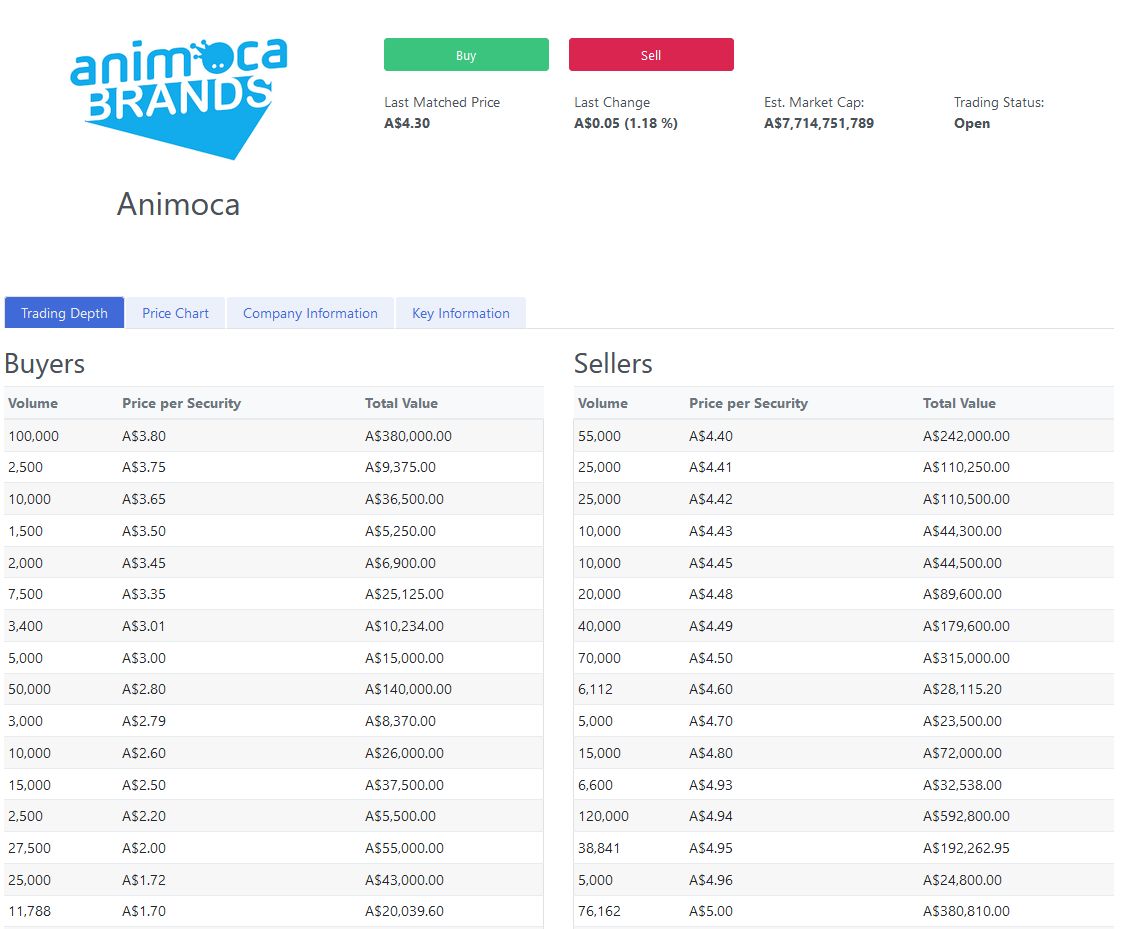This screenshot has height=929, width=1123.
Task: Select buyer price A$2.50
Action: point(144,785)
